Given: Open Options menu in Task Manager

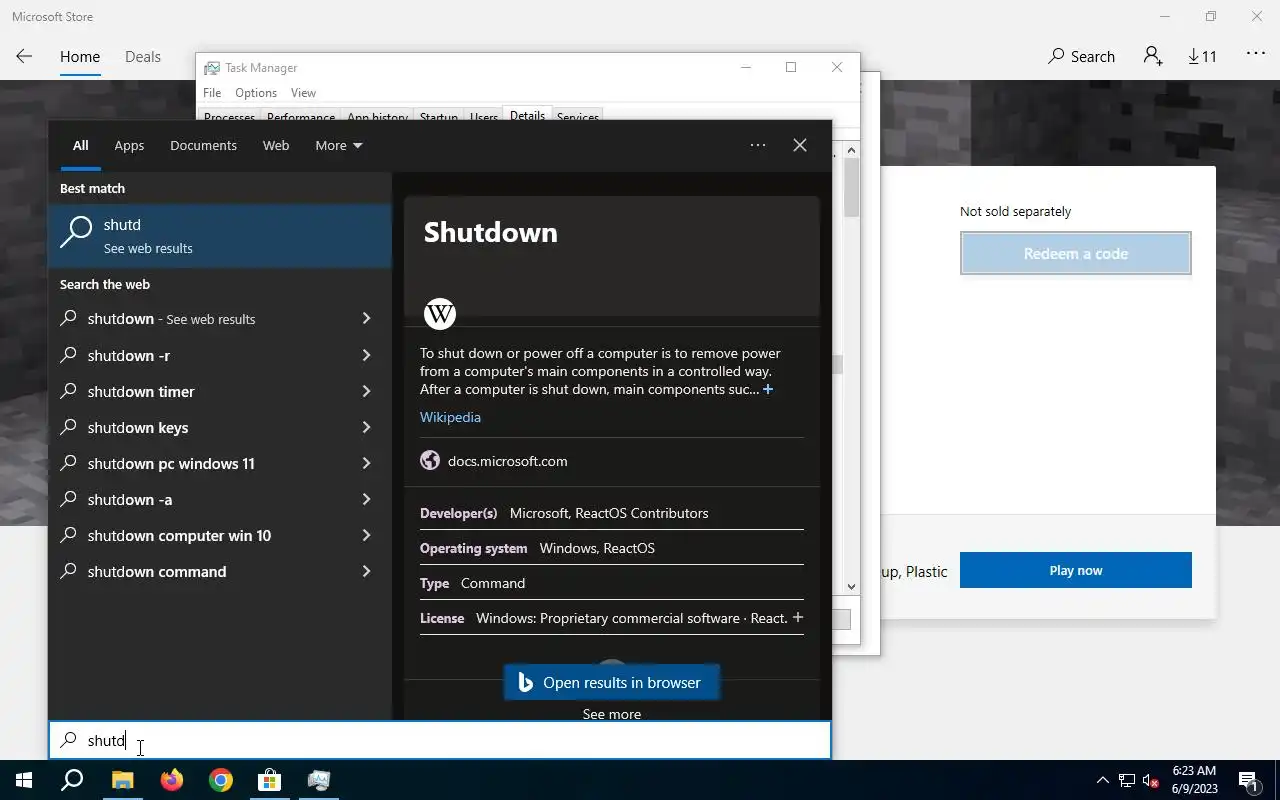Looking at the screenshot, I should 256,92.
